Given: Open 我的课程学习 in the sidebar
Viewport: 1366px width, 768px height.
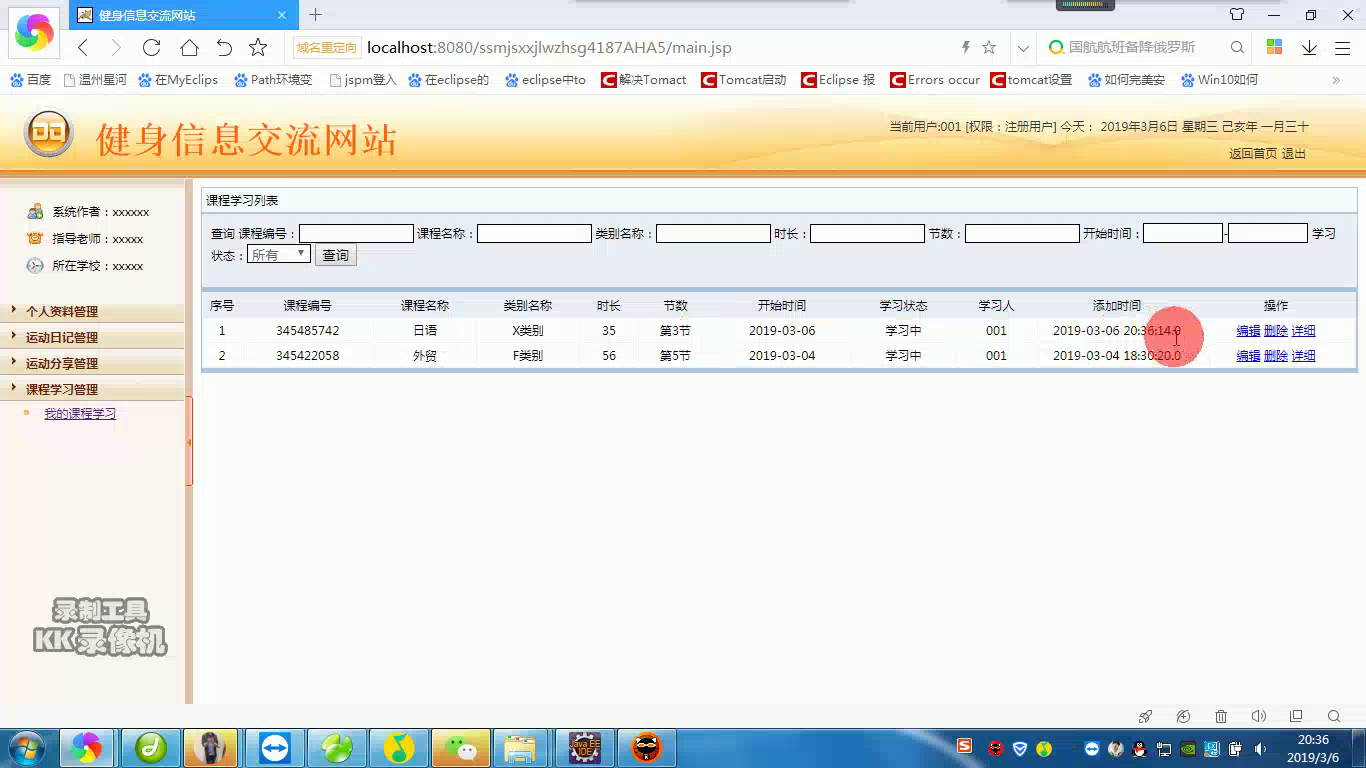Looking at the screenshot, I should tap(80, 413).
